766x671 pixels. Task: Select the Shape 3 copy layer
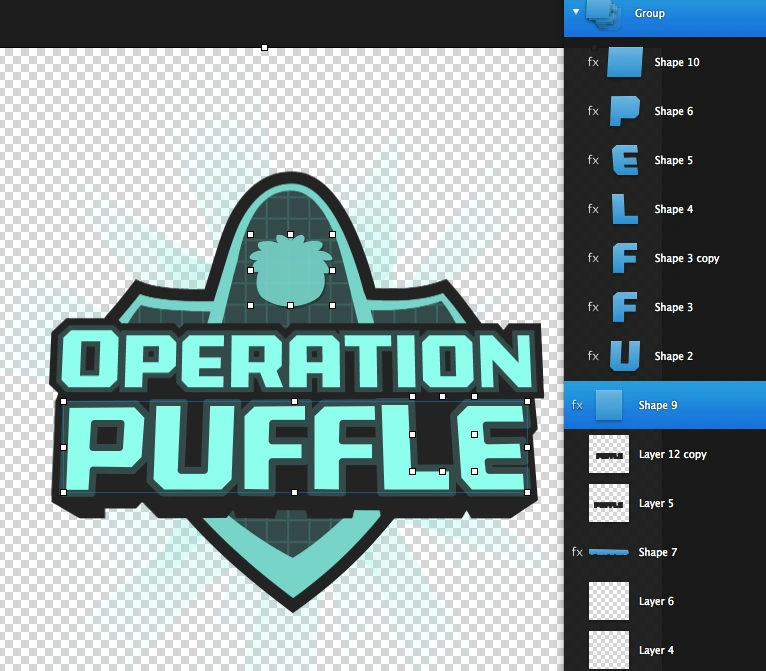click(x=687, y=258)
